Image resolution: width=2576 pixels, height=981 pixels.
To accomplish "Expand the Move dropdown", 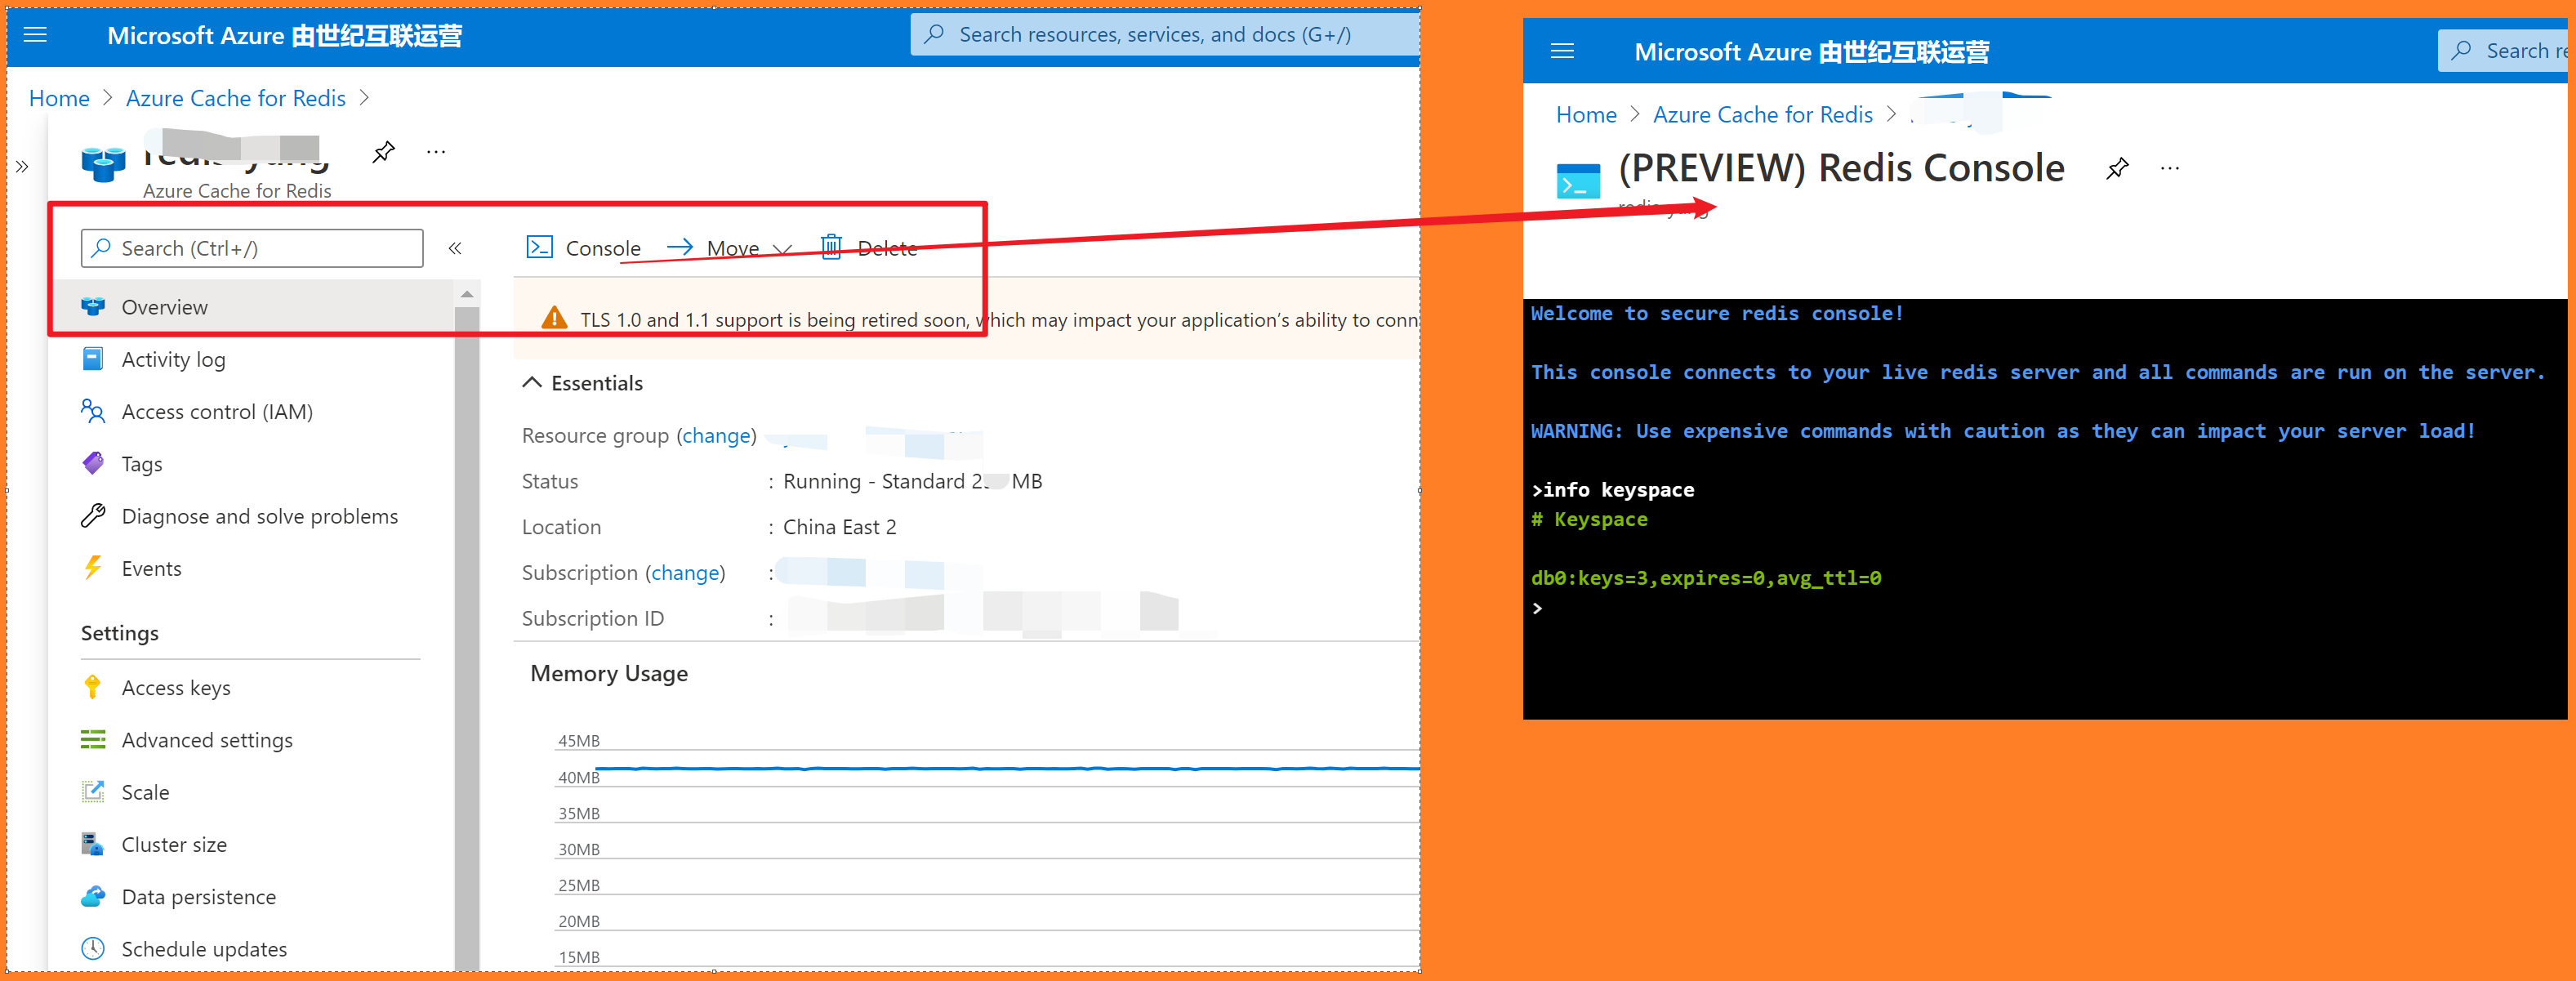I will point(782,249).
